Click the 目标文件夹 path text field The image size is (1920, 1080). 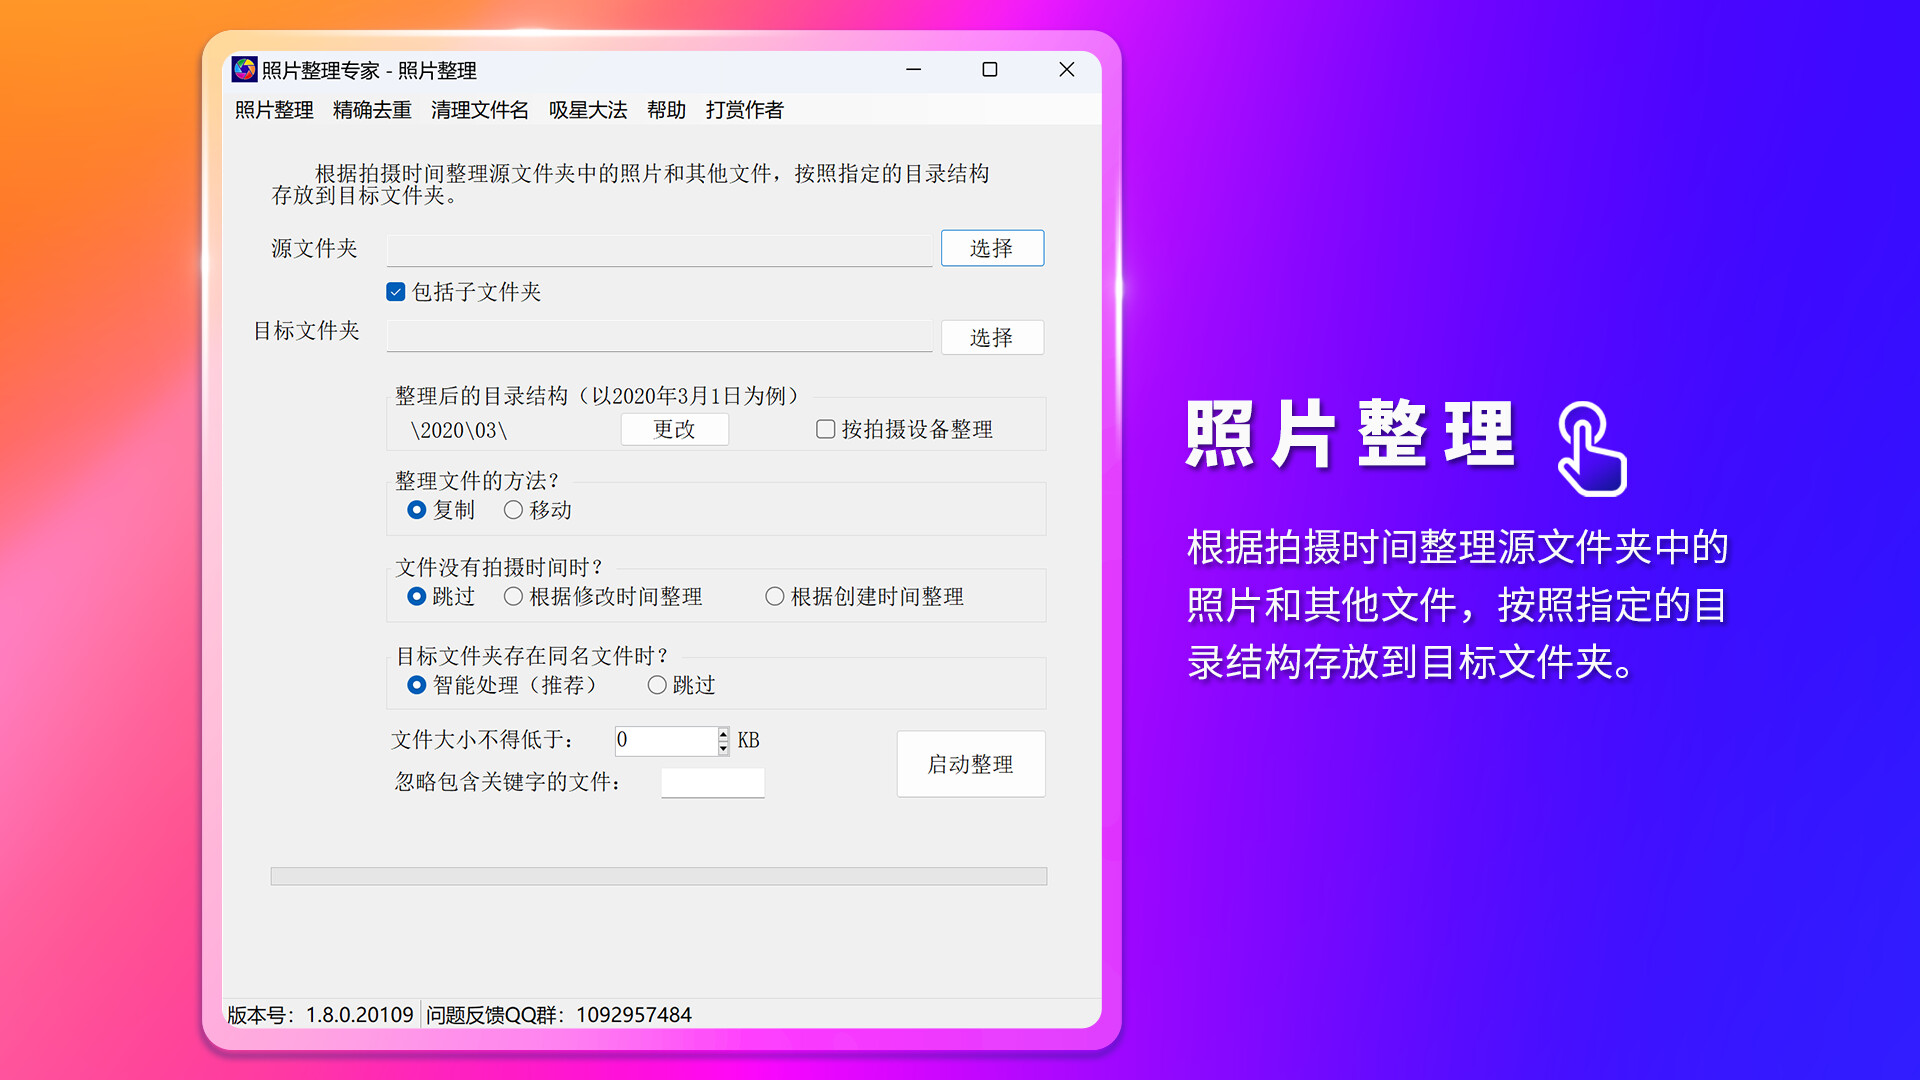[x=659, y=337]
